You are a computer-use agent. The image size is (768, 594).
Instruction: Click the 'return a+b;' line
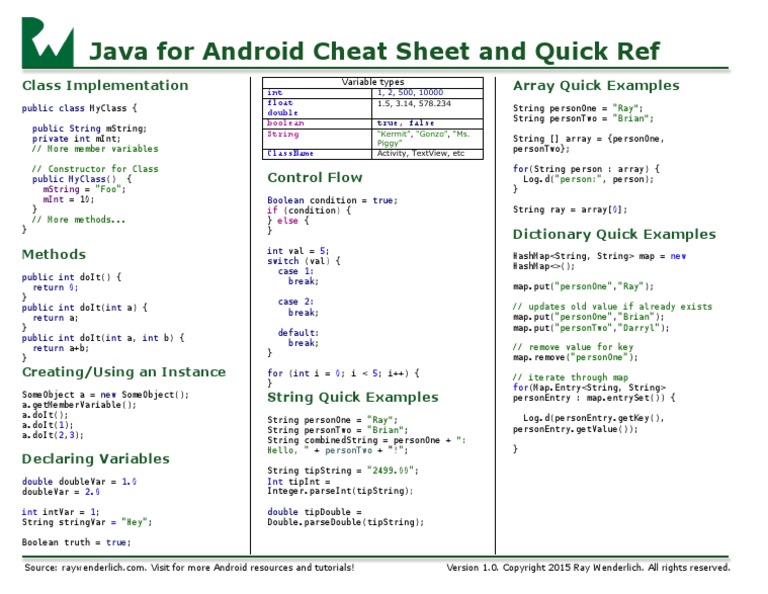[x=61, y=348]
